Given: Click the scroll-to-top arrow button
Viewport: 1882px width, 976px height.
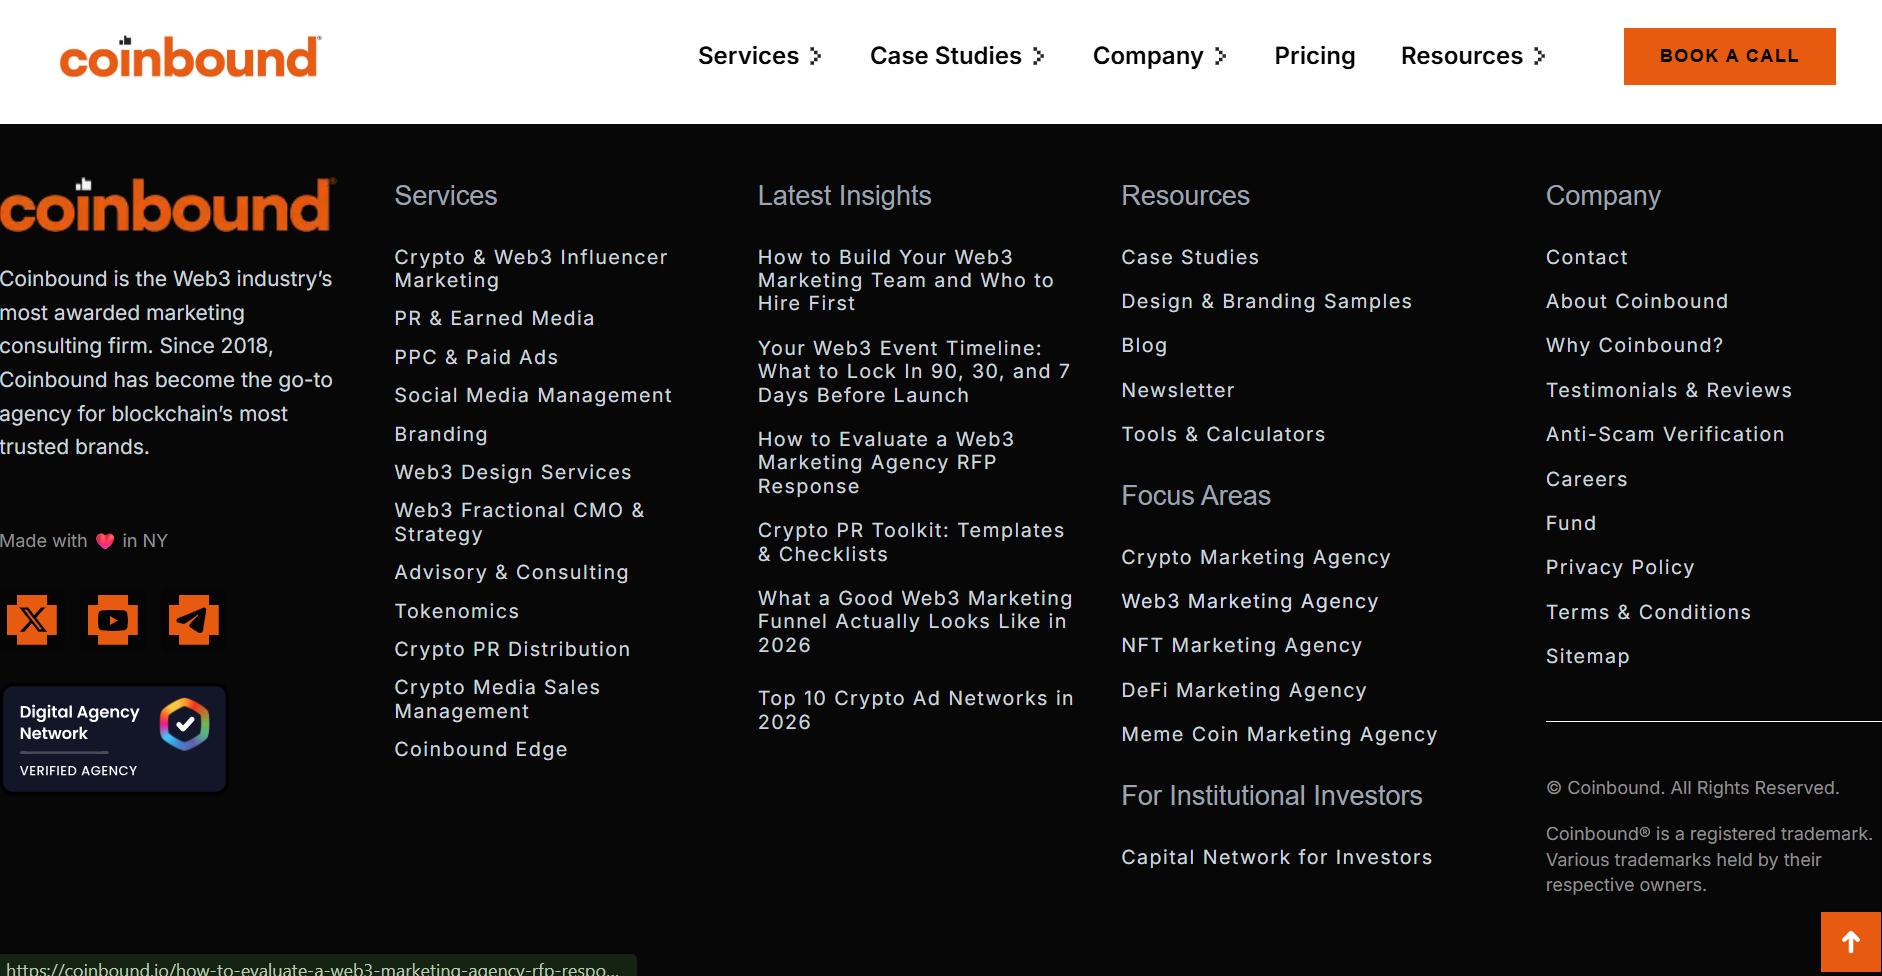Looking at the screenshot, I should [x=1850, y=942].
